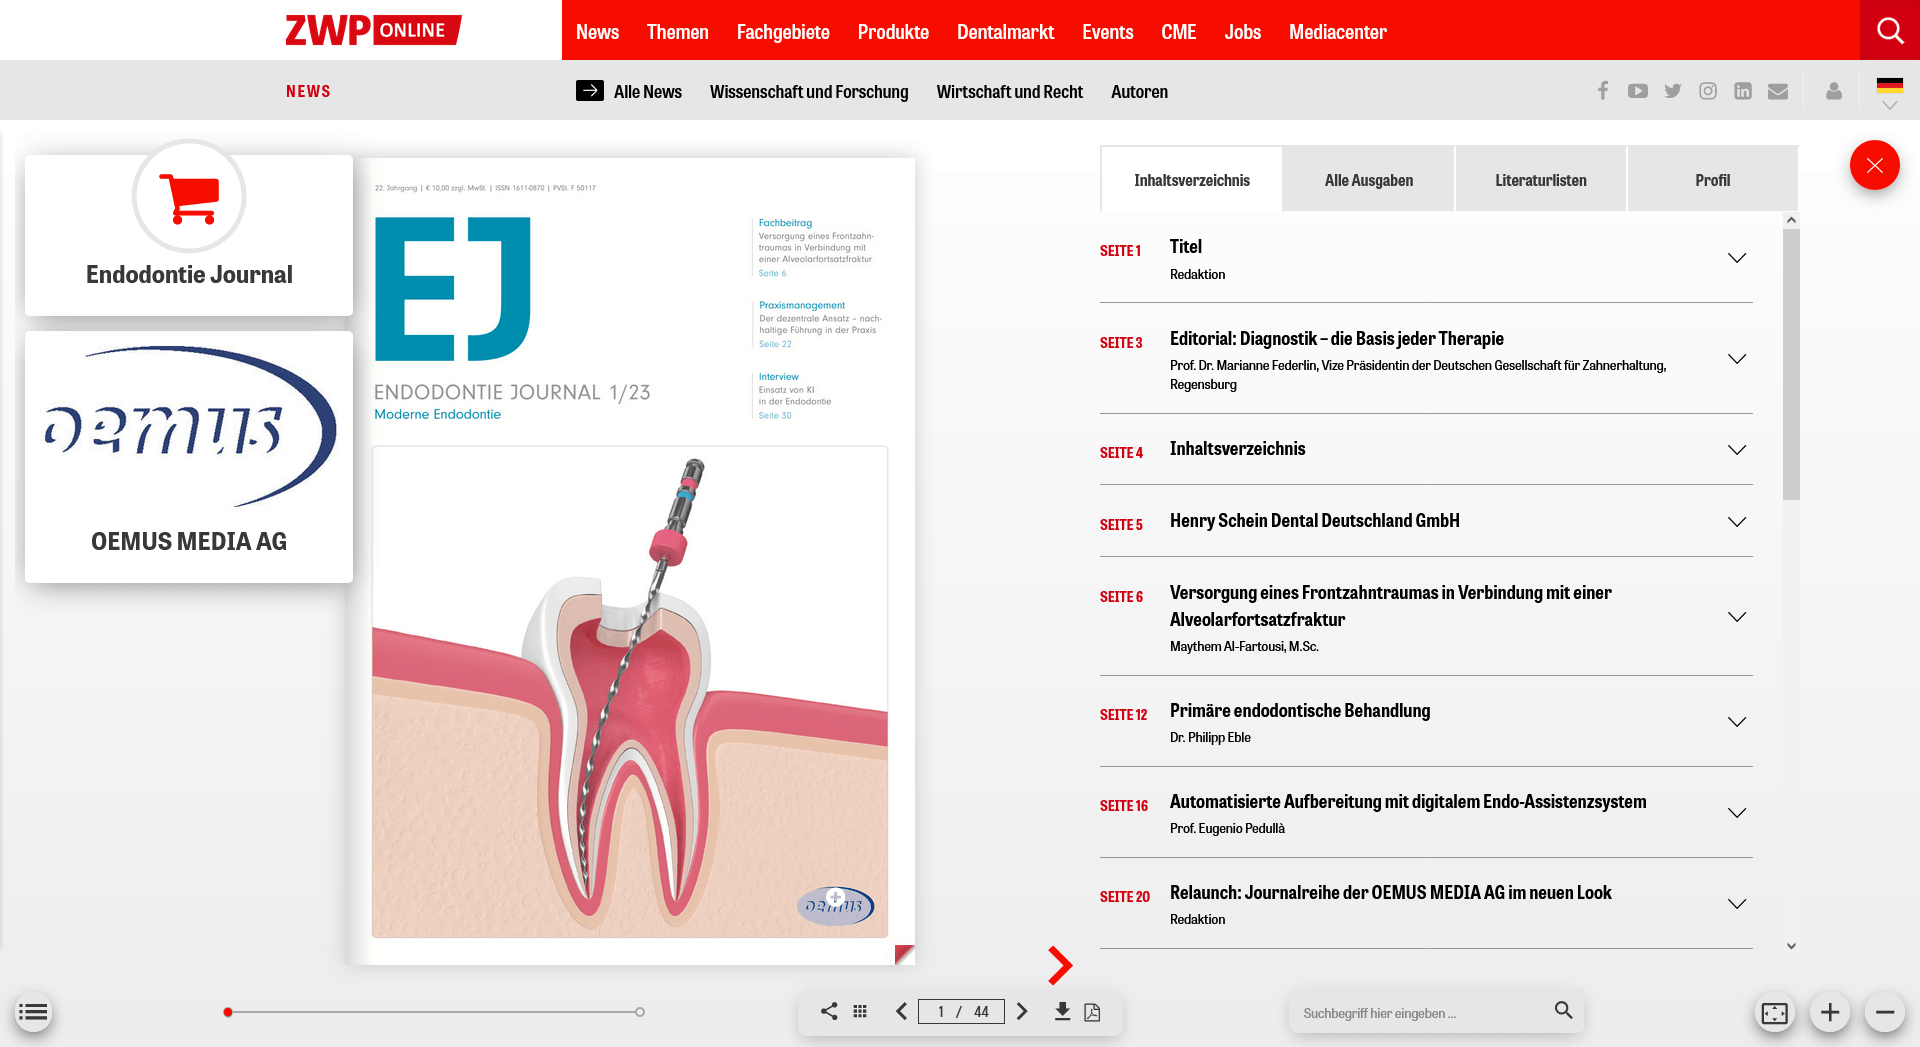Viewport: 1920px width, 1047px height.
Task: Zoom into the e-paper with the plus icon
Action: [1830, 1012]
